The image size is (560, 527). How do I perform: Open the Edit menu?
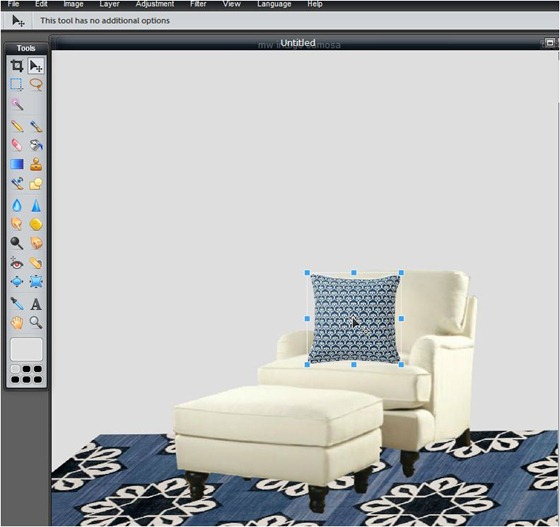[x=41, y=4]
